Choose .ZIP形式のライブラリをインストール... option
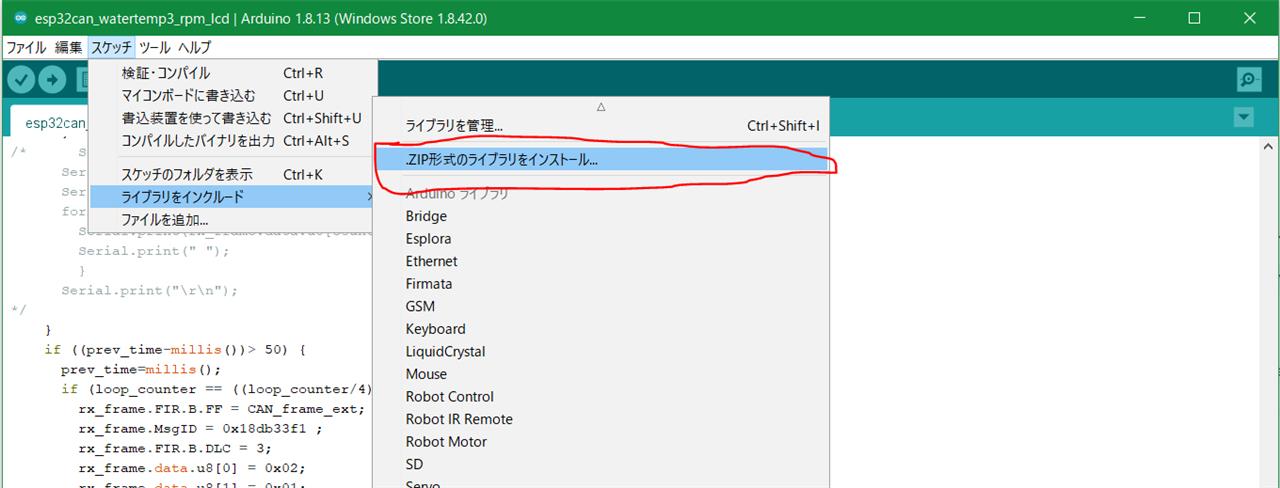 (601, 159)
